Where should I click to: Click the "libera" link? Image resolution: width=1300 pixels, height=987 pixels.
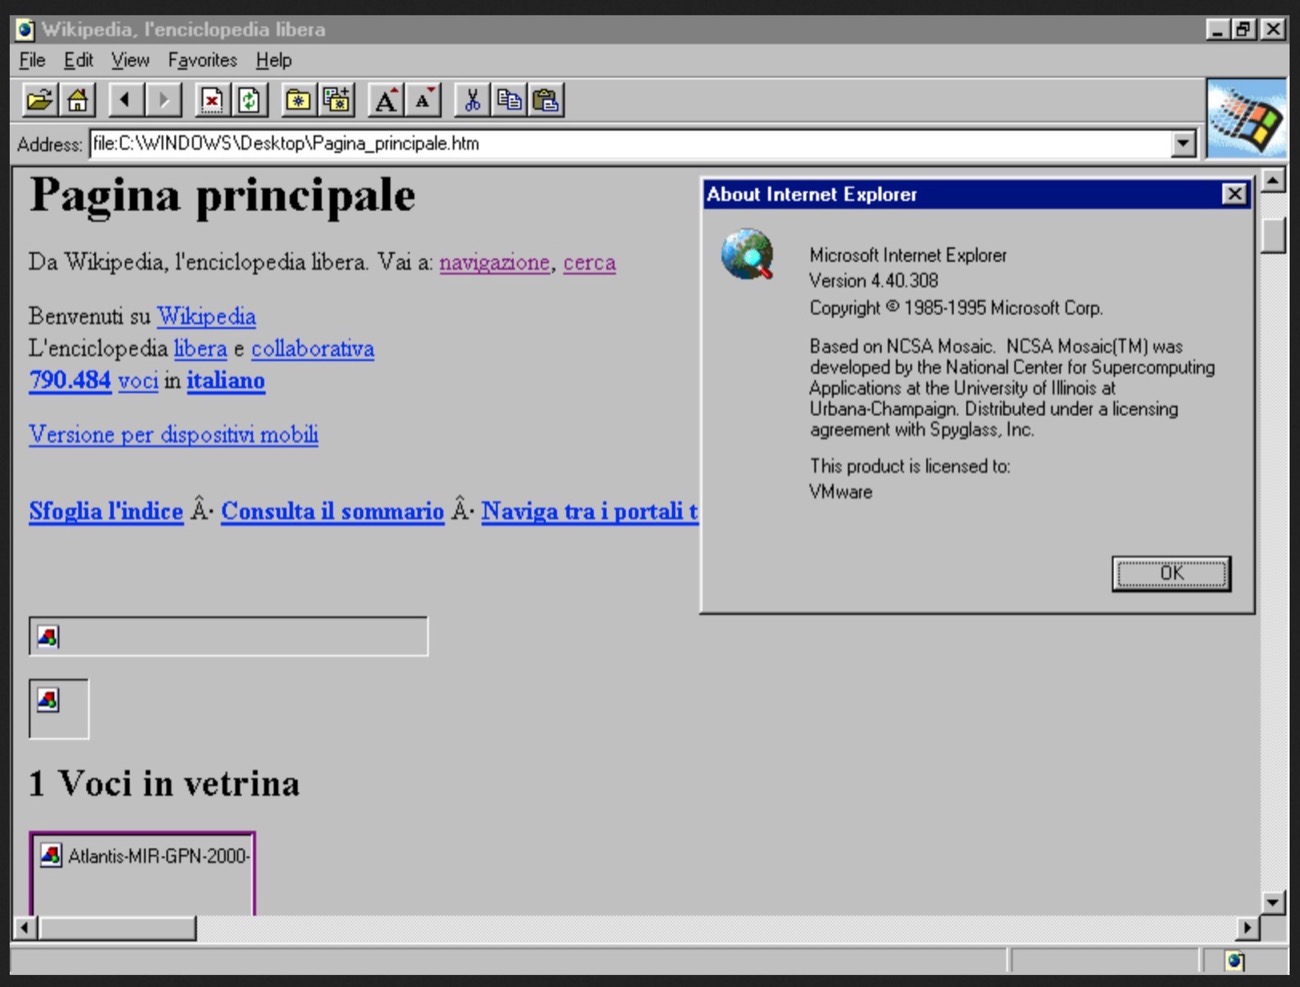coord(200,349)
